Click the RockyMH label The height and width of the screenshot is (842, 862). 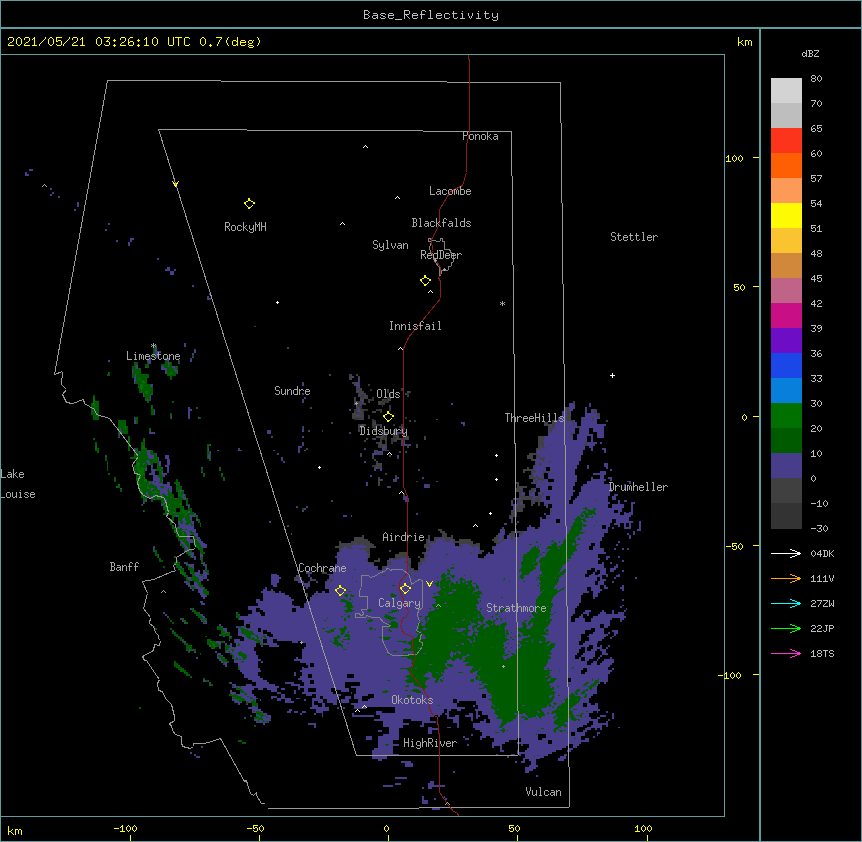(245, 226)
